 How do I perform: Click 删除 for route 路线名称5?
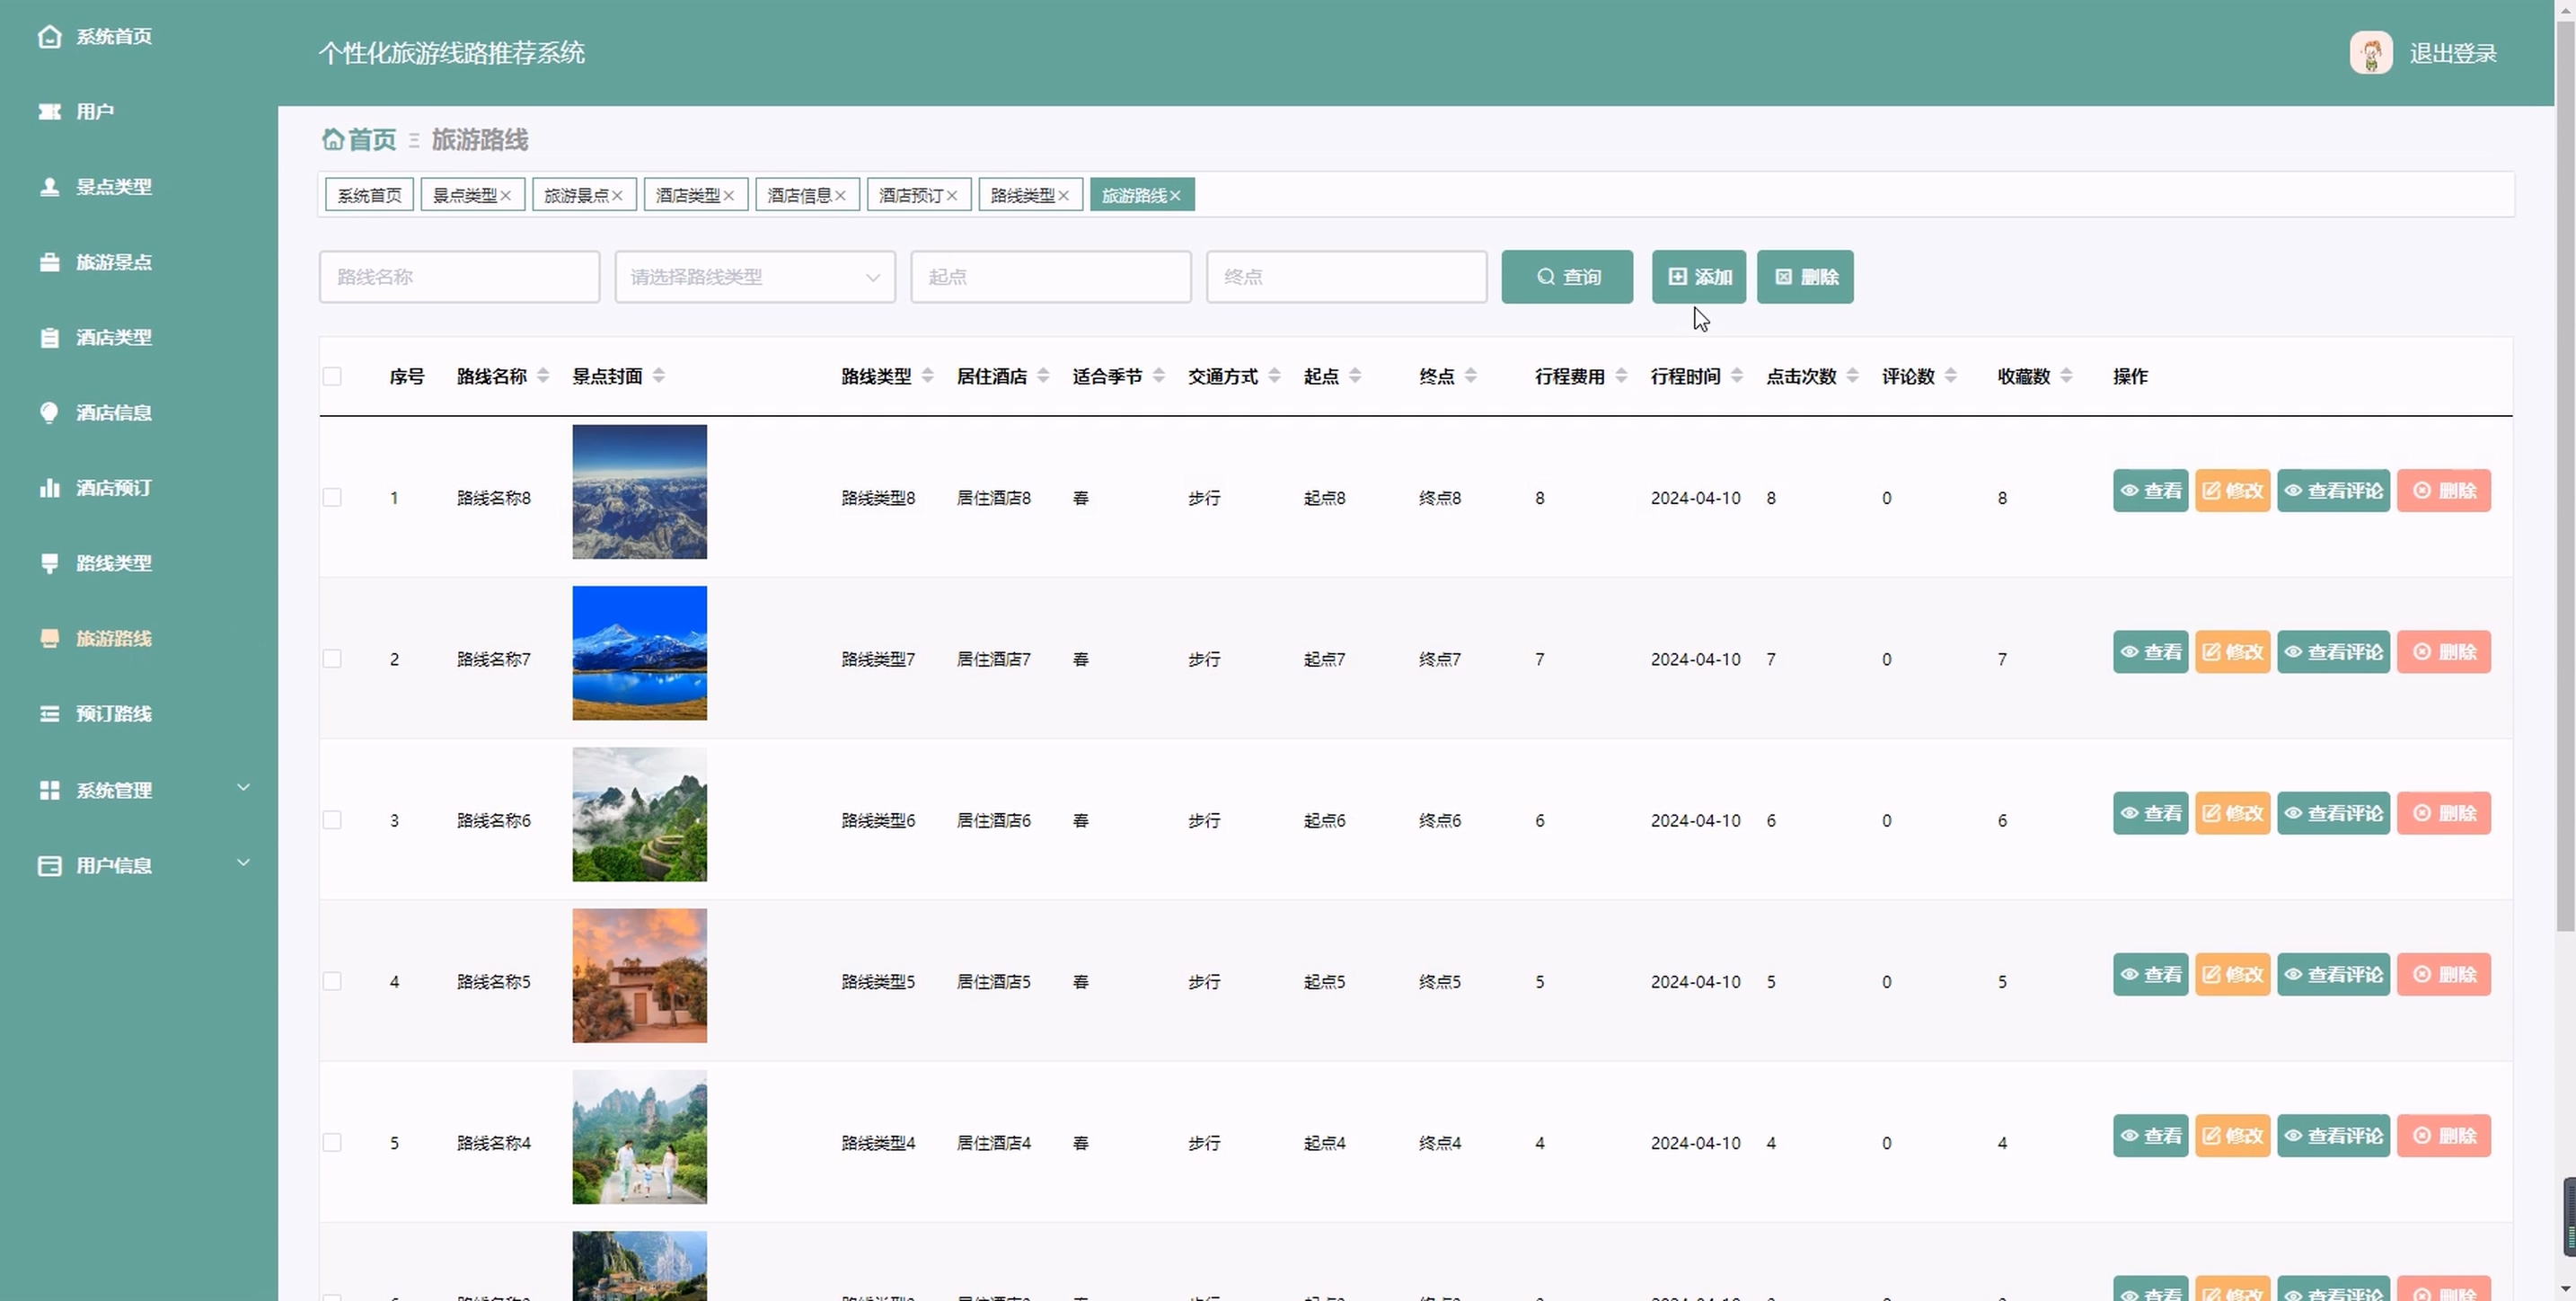click(x=2444, y=975)
